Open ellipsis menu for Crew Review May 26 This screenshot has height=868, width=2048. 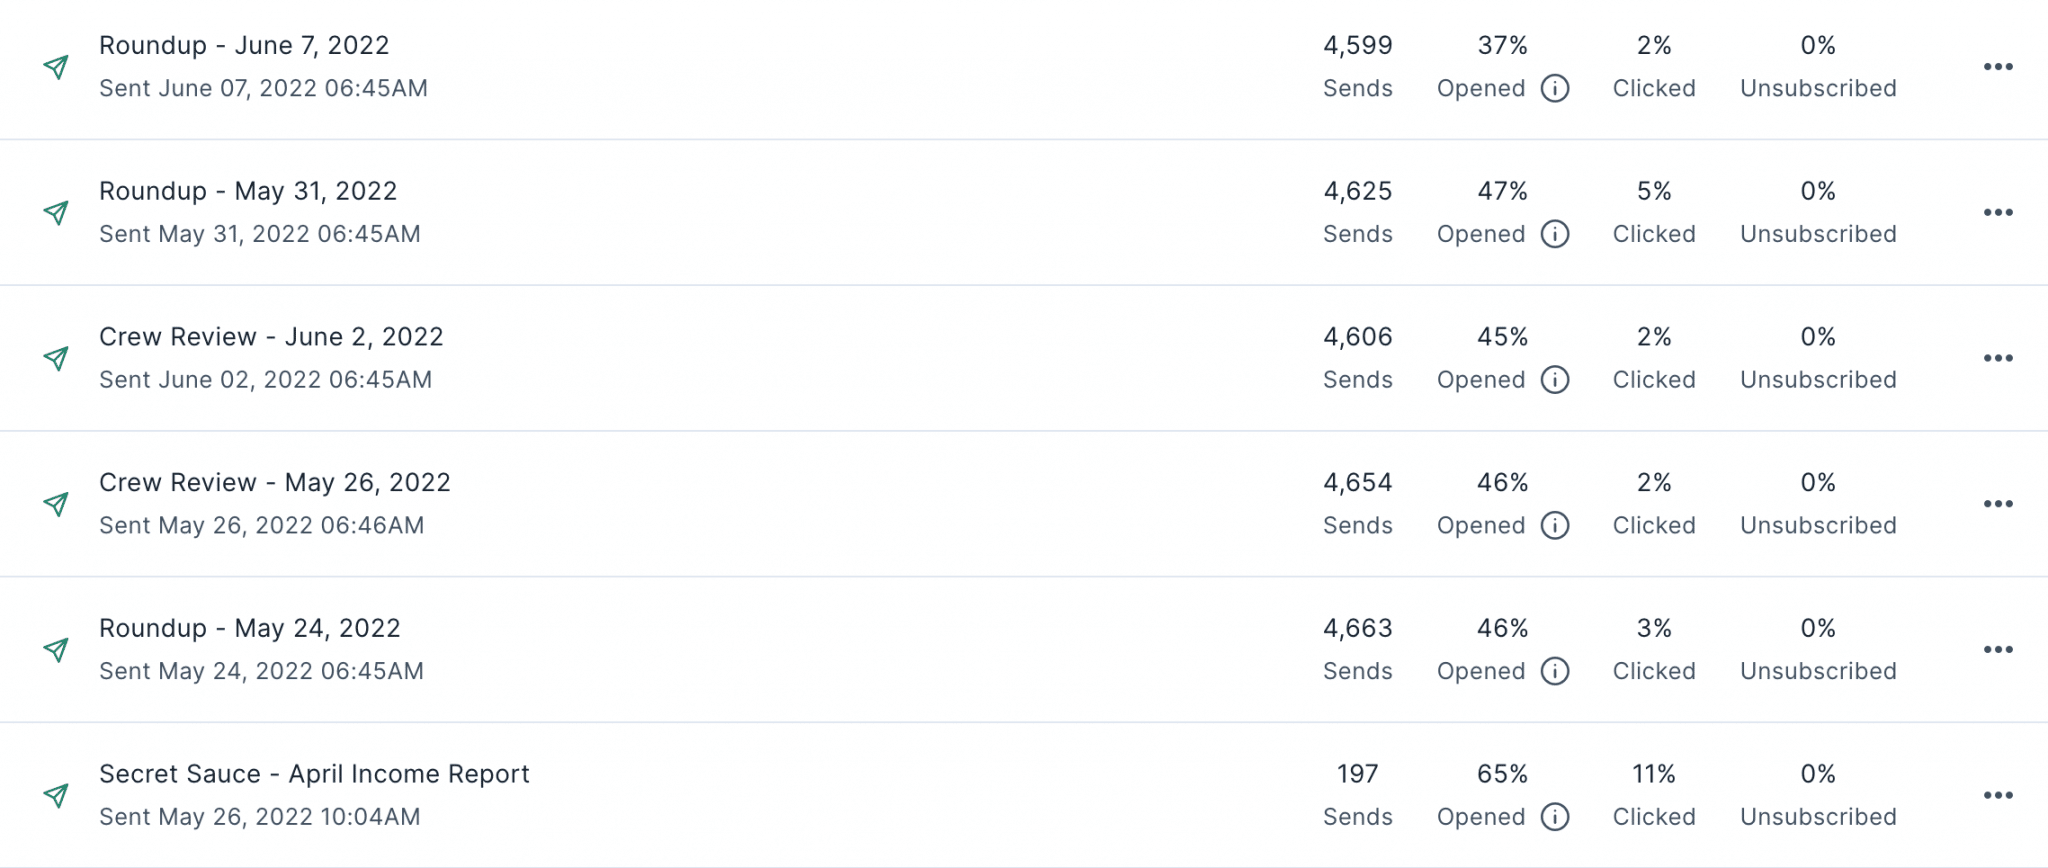[x=1998, y=504]
